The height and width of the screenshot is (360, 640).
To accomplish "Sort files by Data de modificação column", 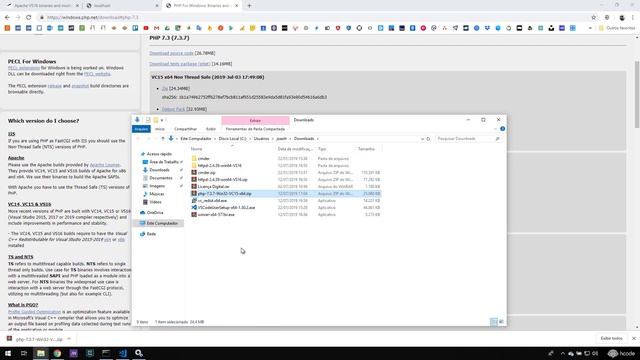I will point(295,149).
